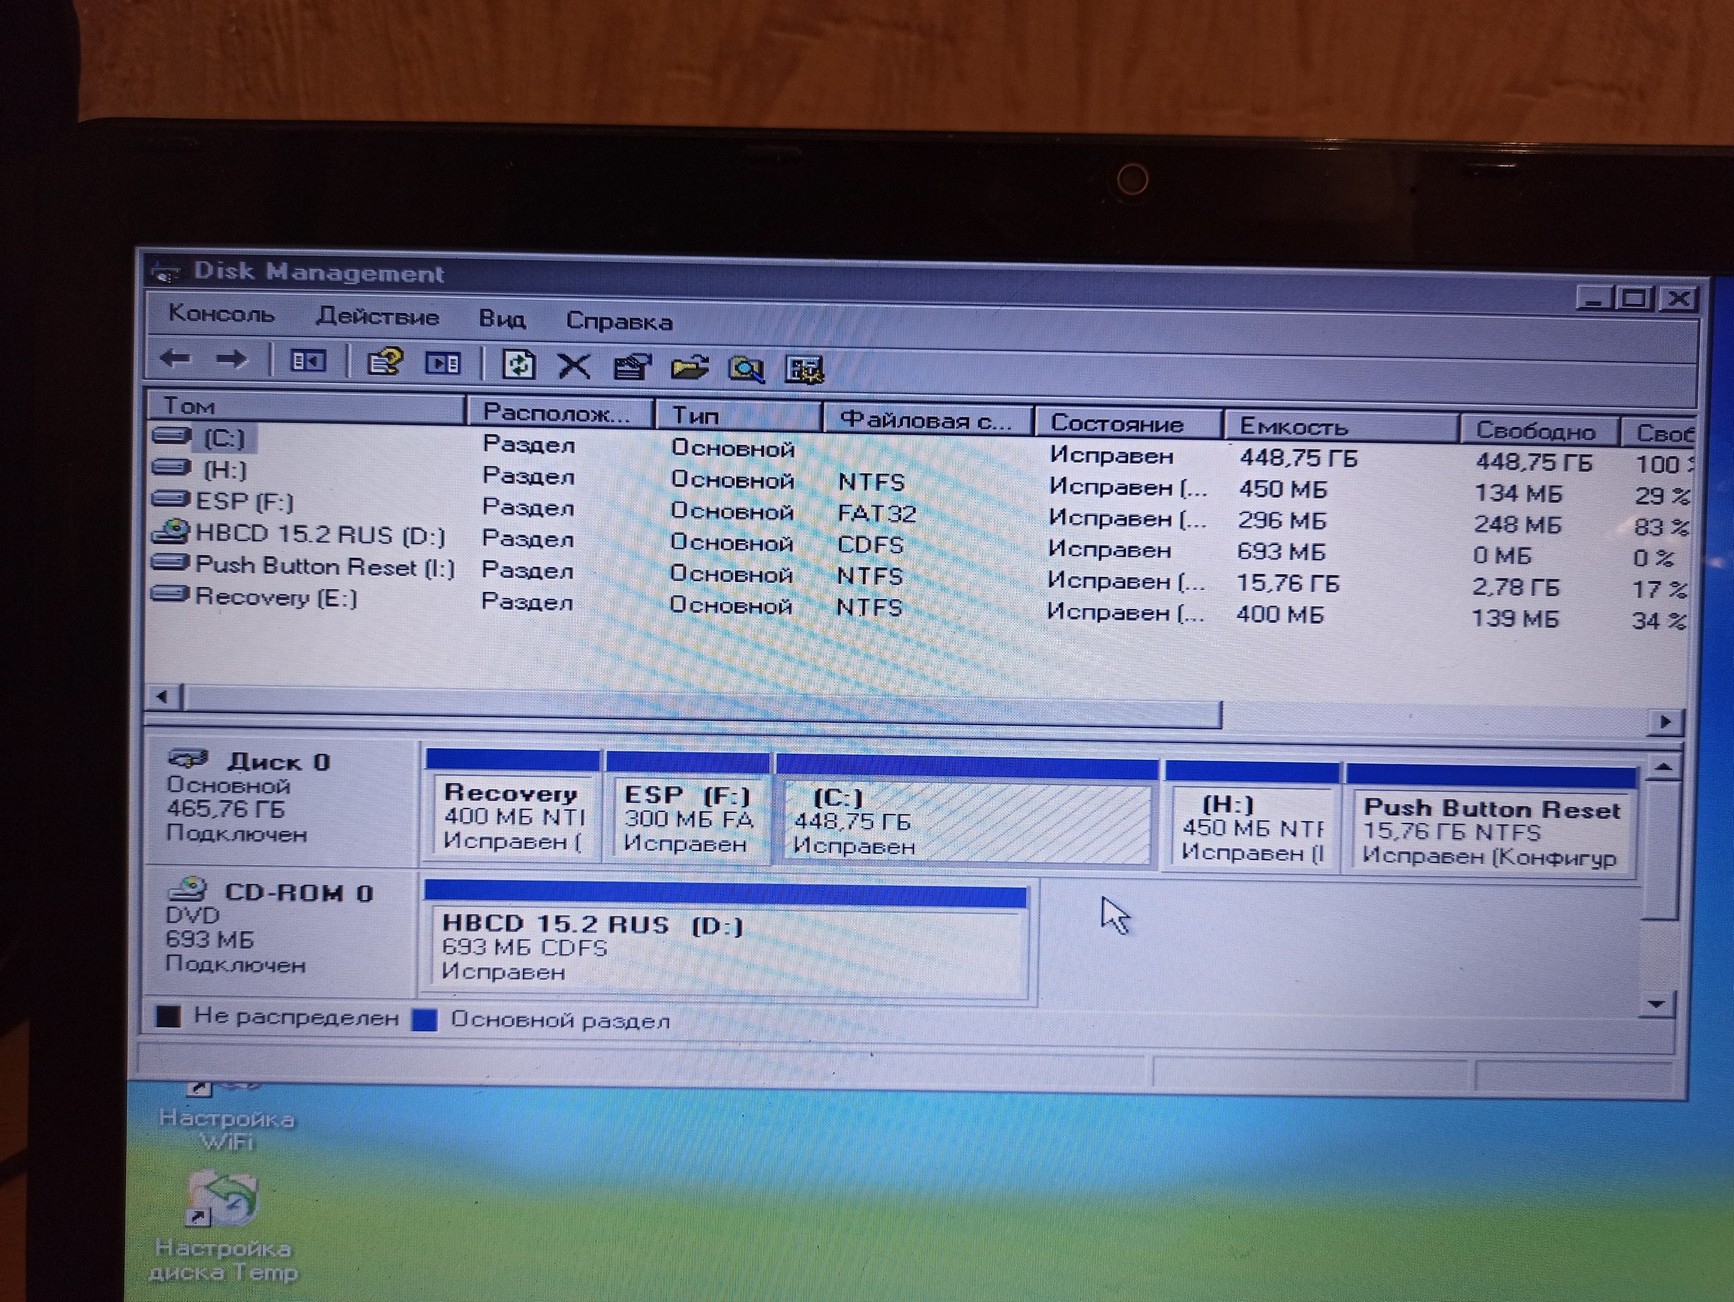
Task: Select the ESP (F:) 300 МБ partition block
Action: click(x=688, y=807)
